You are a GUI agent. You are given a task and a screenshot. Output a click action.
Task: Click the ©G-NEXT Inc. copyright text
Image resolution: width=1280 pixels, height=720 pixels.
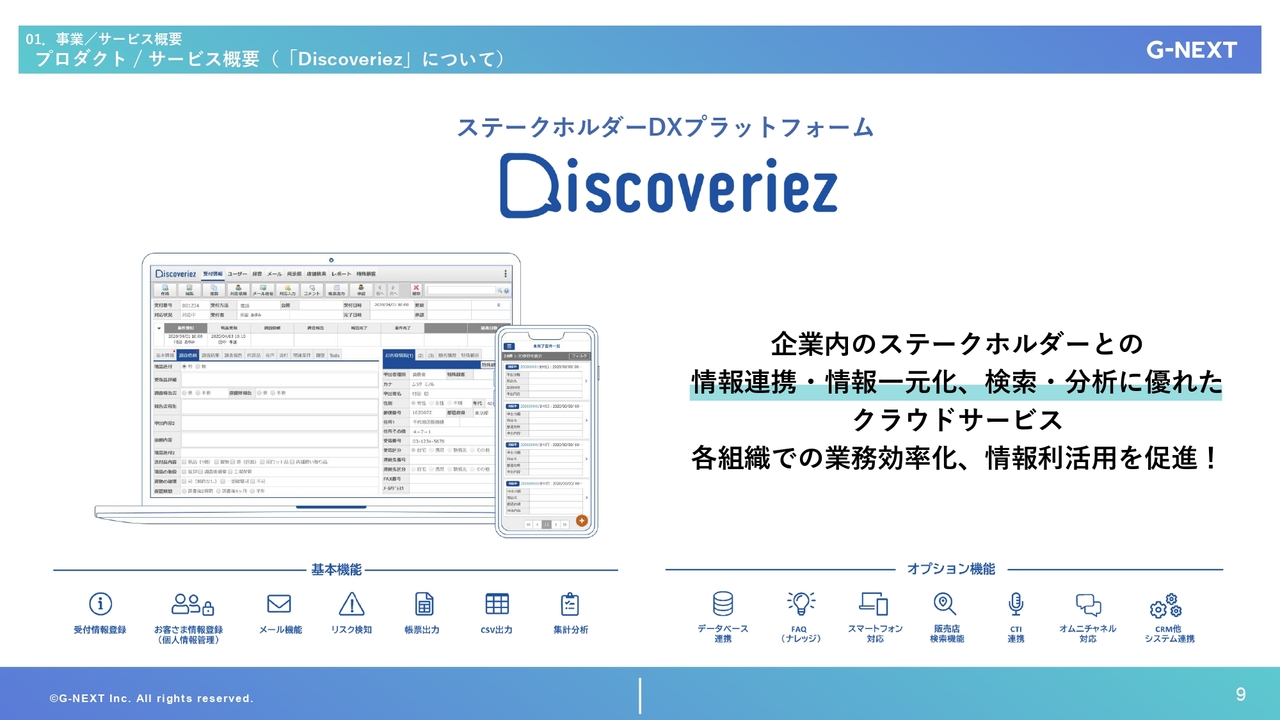[x=152, y=698]
